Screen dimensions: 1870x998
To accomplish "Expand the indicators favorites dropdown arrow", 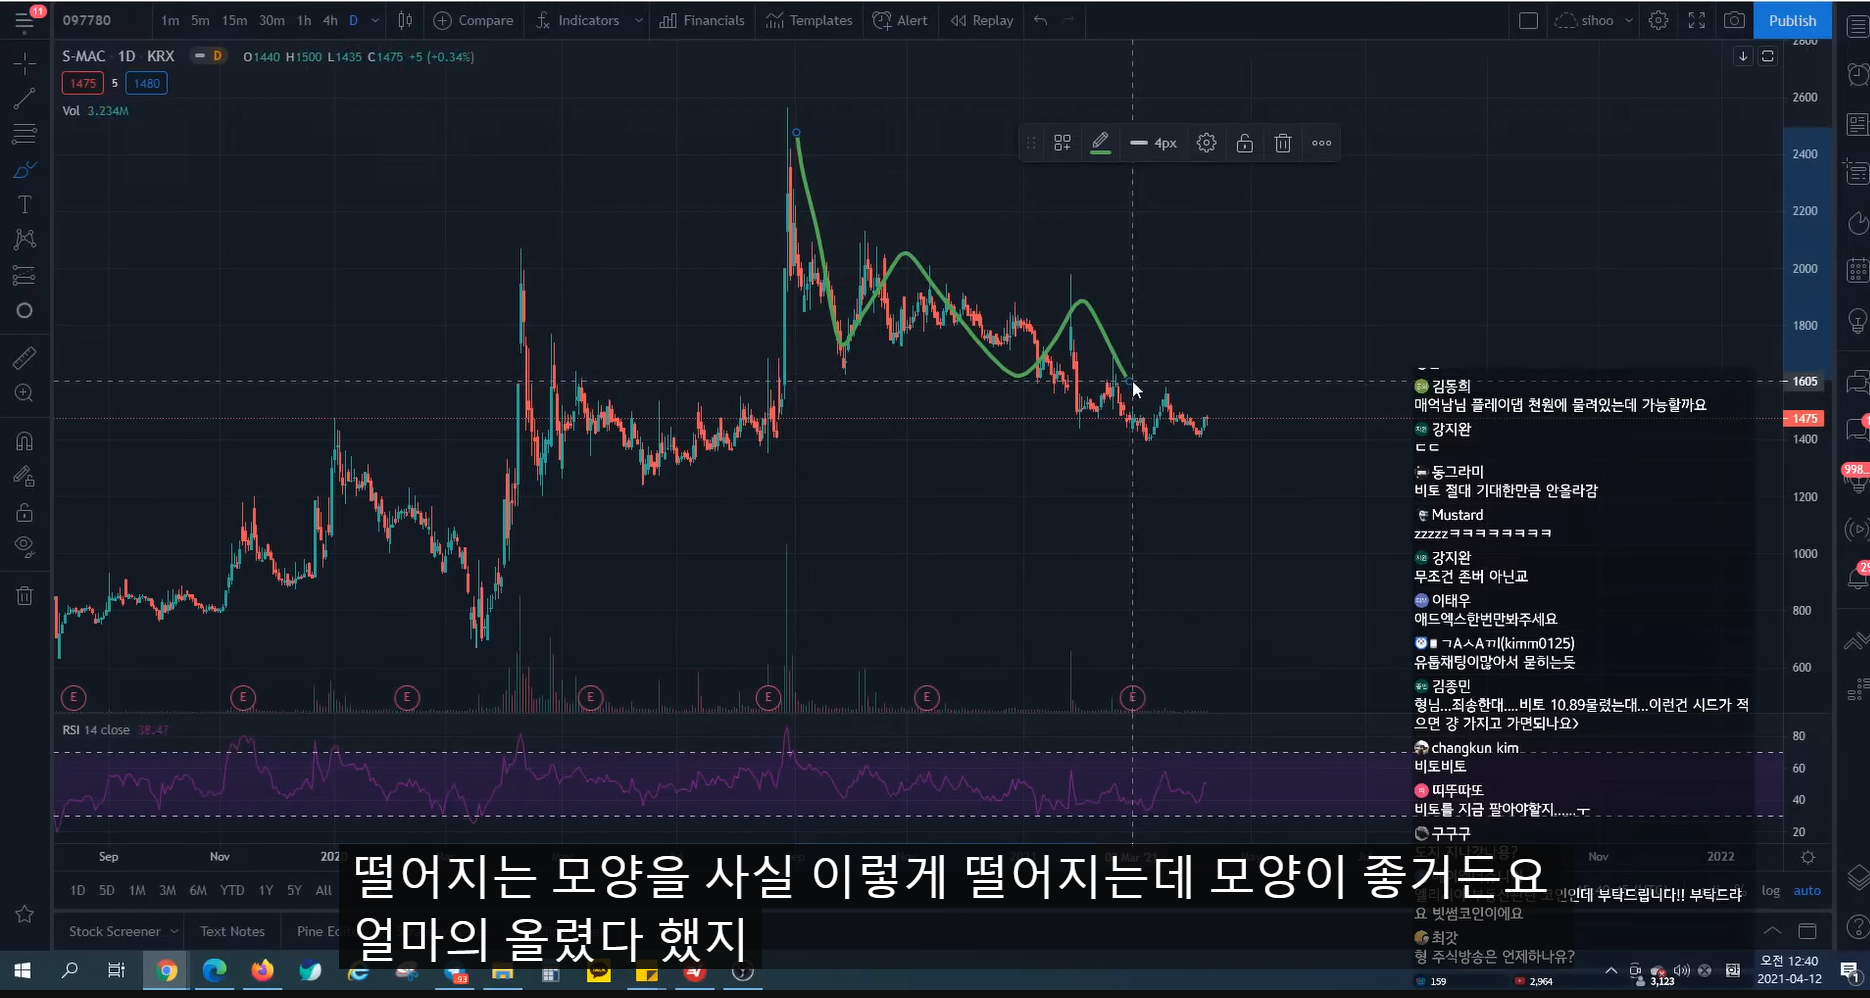I will [x=639, y=20].
